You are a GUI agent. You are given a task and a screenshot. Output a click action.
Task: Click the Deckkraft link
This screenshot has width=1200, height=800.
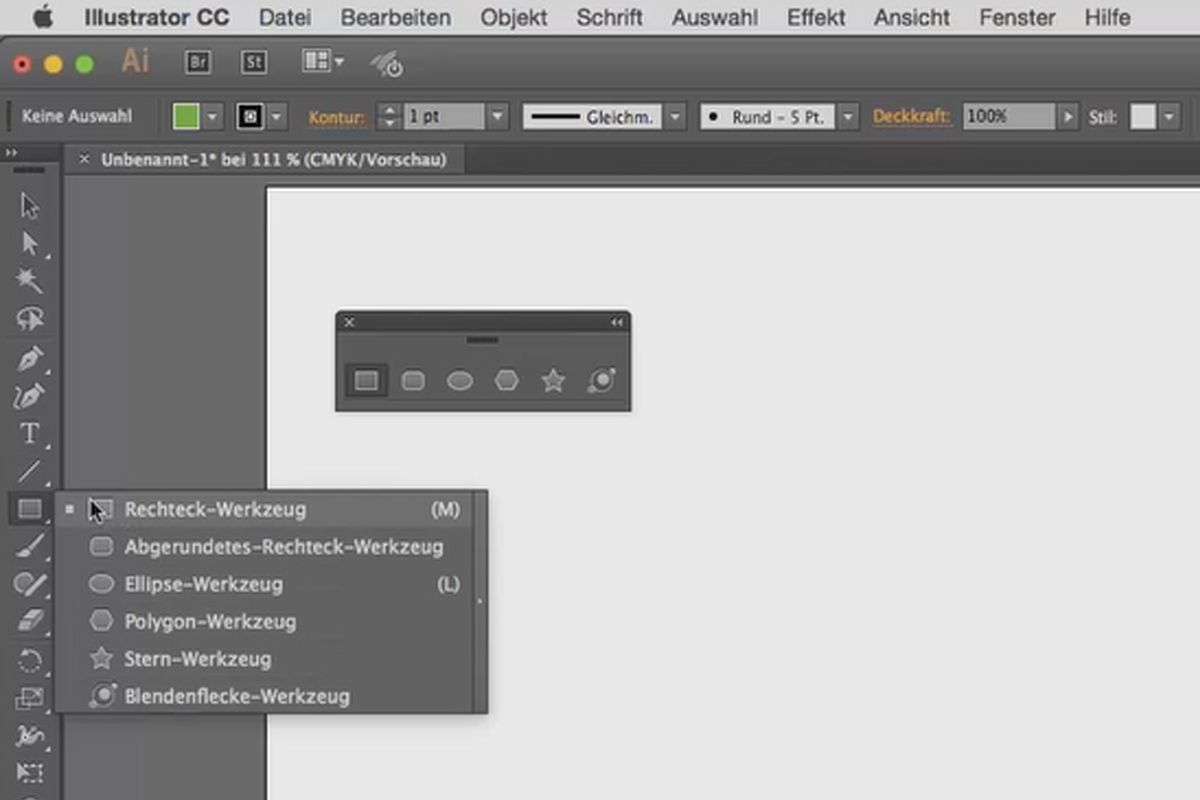pyautogui.click(x=911, y=116)
